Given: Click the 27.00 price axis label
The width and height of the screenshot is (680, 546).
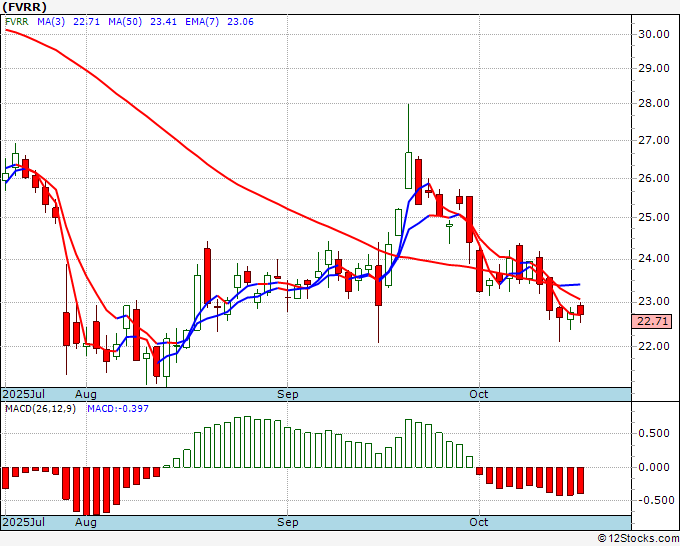Looking at the screenshot, I should (x=654, y=141).
